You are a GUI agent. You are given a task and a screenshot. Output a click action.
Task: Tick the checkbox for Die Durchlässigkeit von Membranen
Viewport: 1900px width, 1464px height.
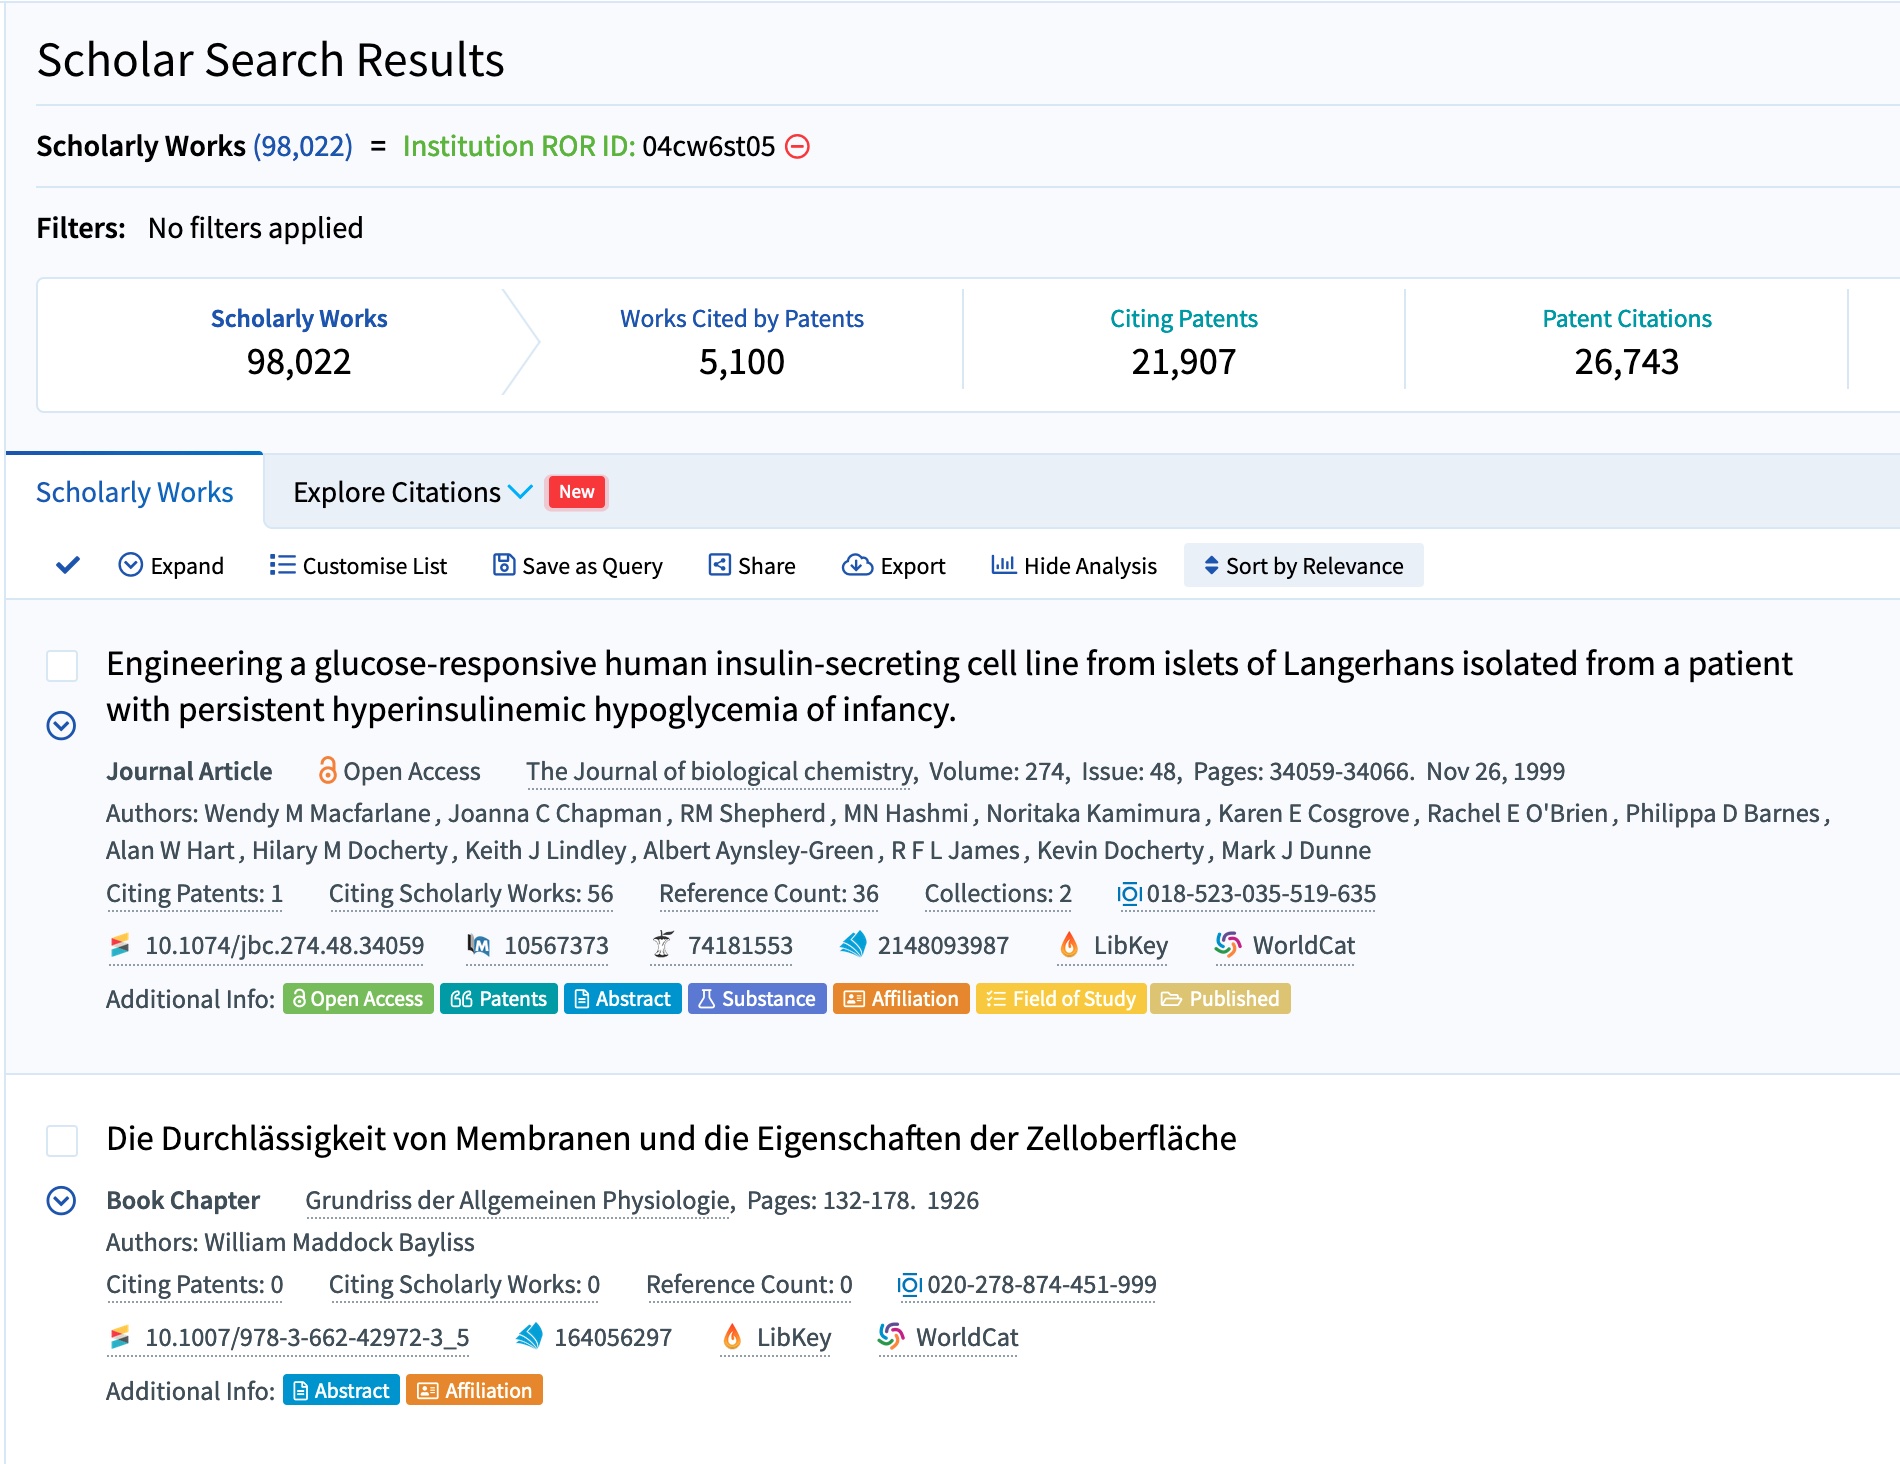click(62, 1140)
